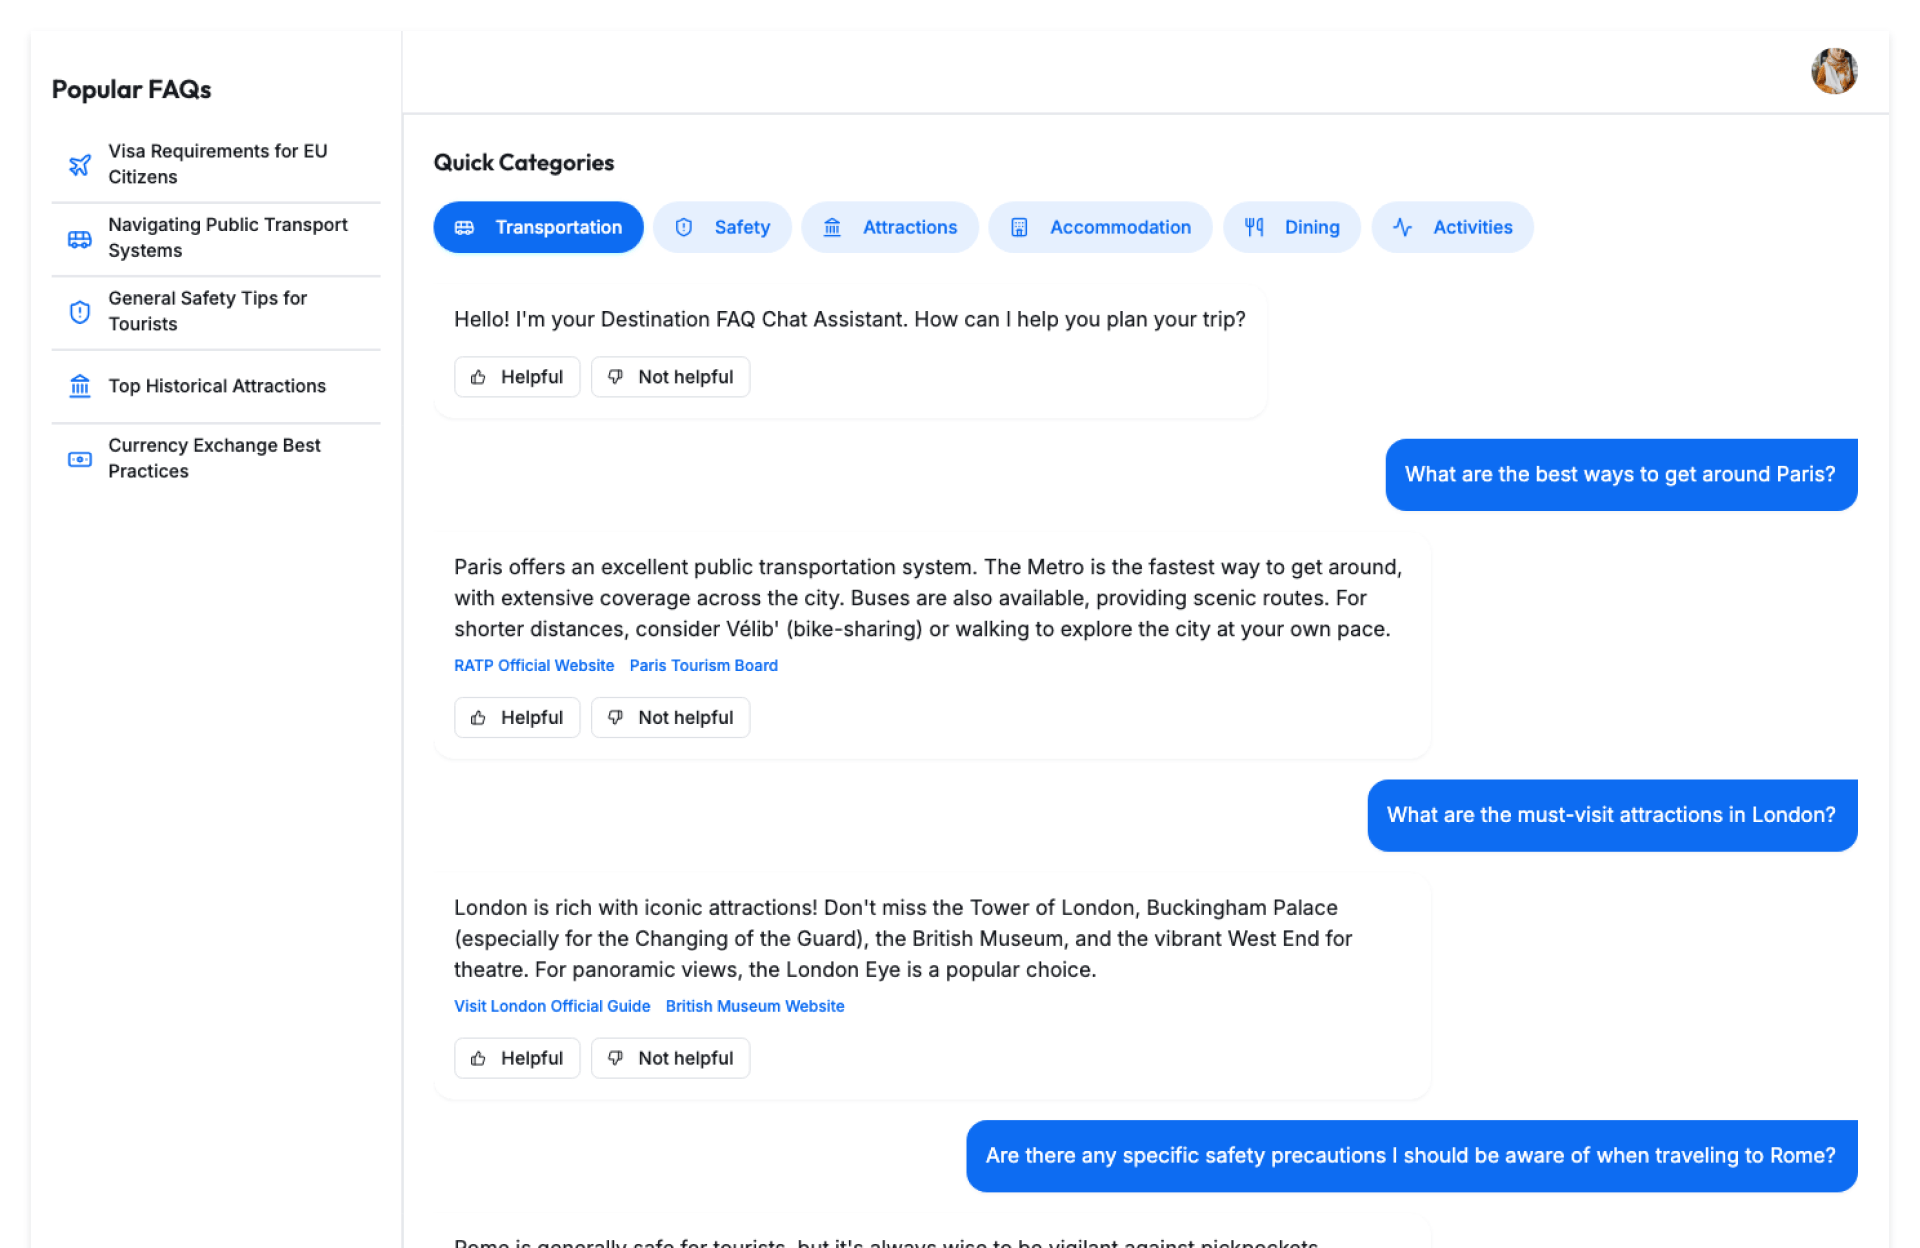The height and width of the screenshot is (1248, 1920).
Task: Click the banknote icon beside Currency Exchange
Action: 80,459
